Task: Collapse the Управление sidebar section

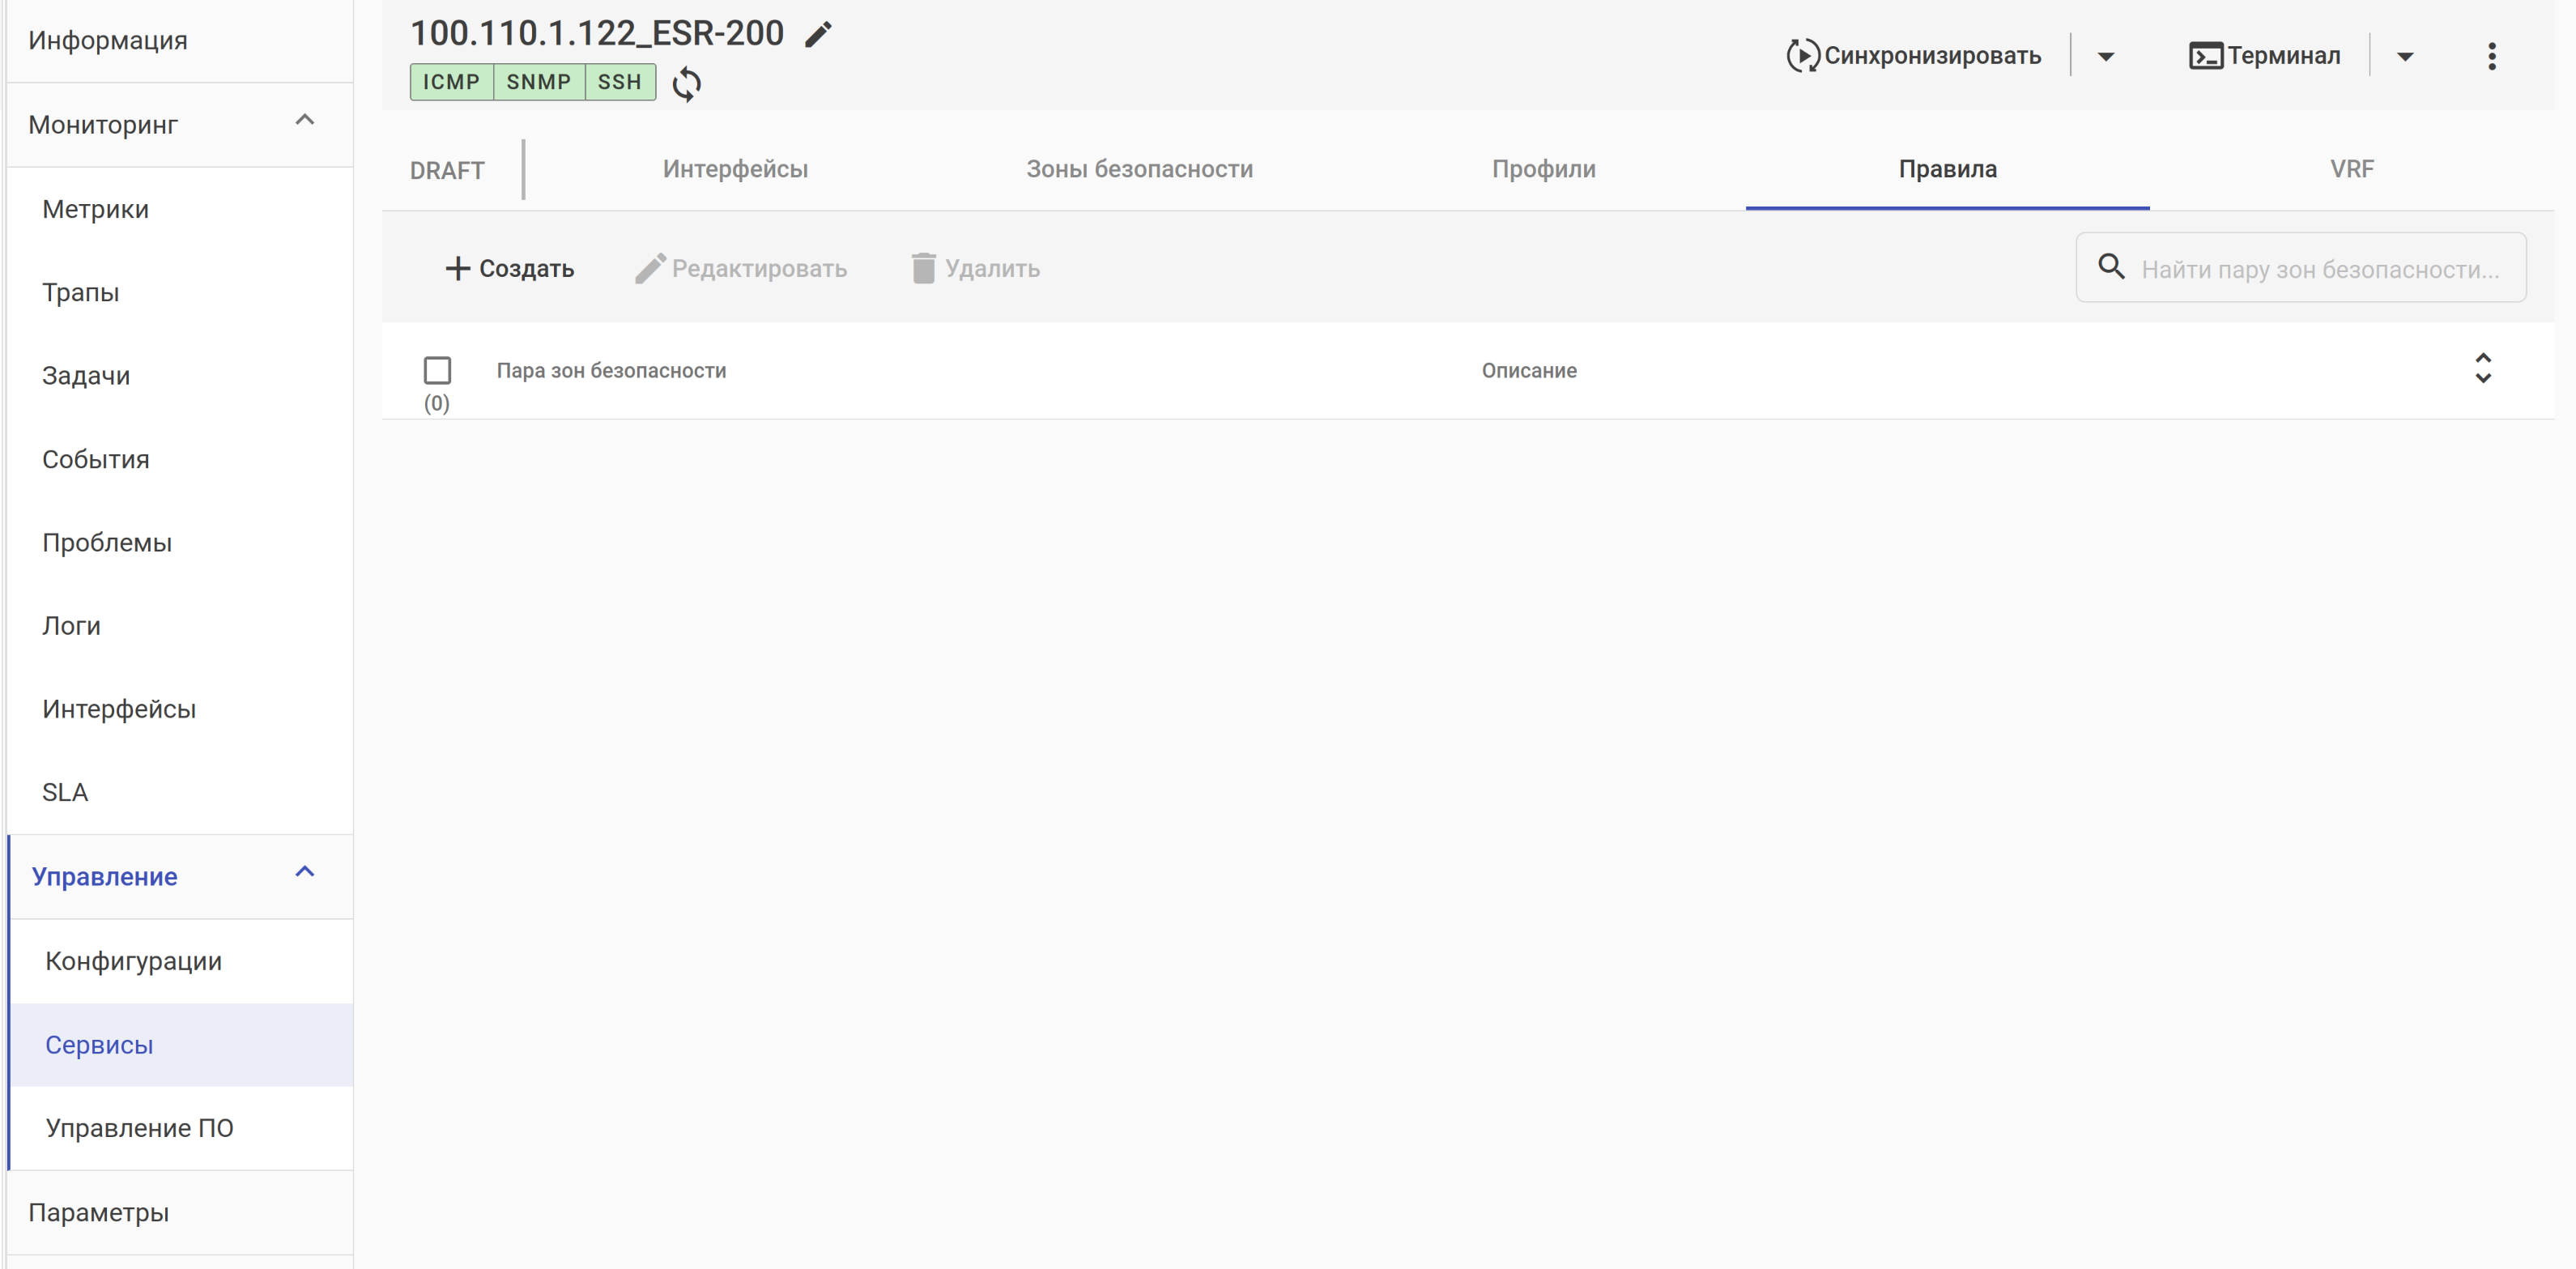Action: (305, 873)
